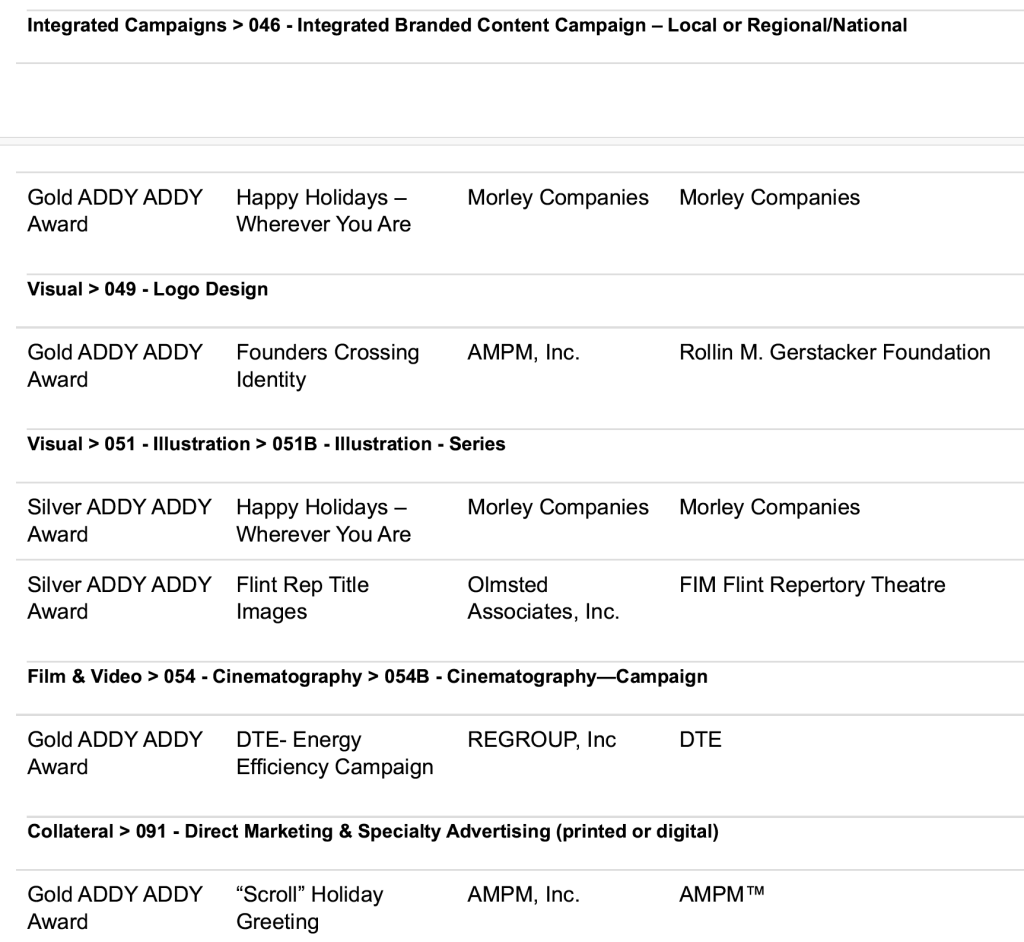Click the "DTE- Energy Efficiency Campaign" title
1024x942 pixels.
point(334,754)
